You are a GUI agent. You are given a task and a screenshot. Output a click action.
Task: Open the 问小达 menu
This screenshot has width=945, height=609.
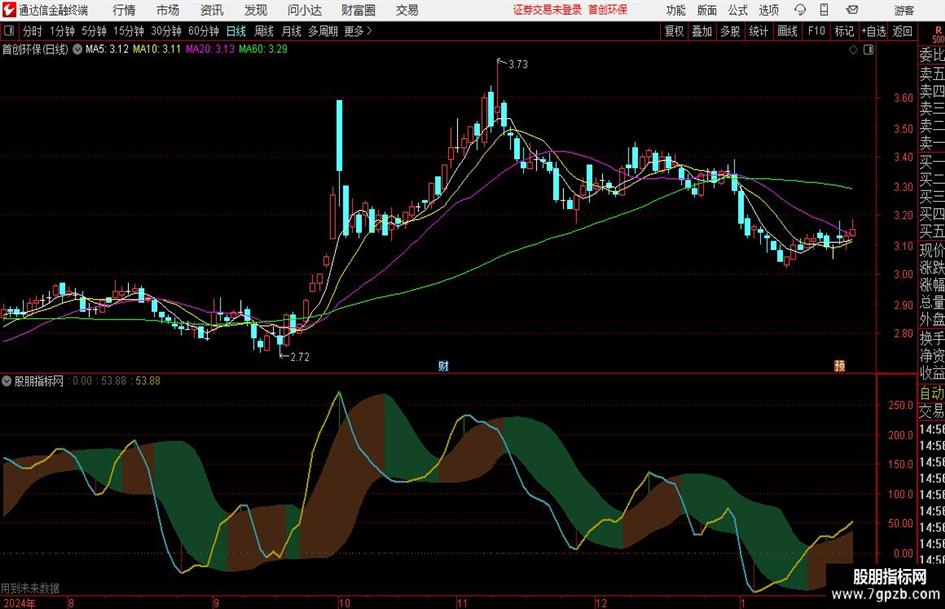pos(304,10)
